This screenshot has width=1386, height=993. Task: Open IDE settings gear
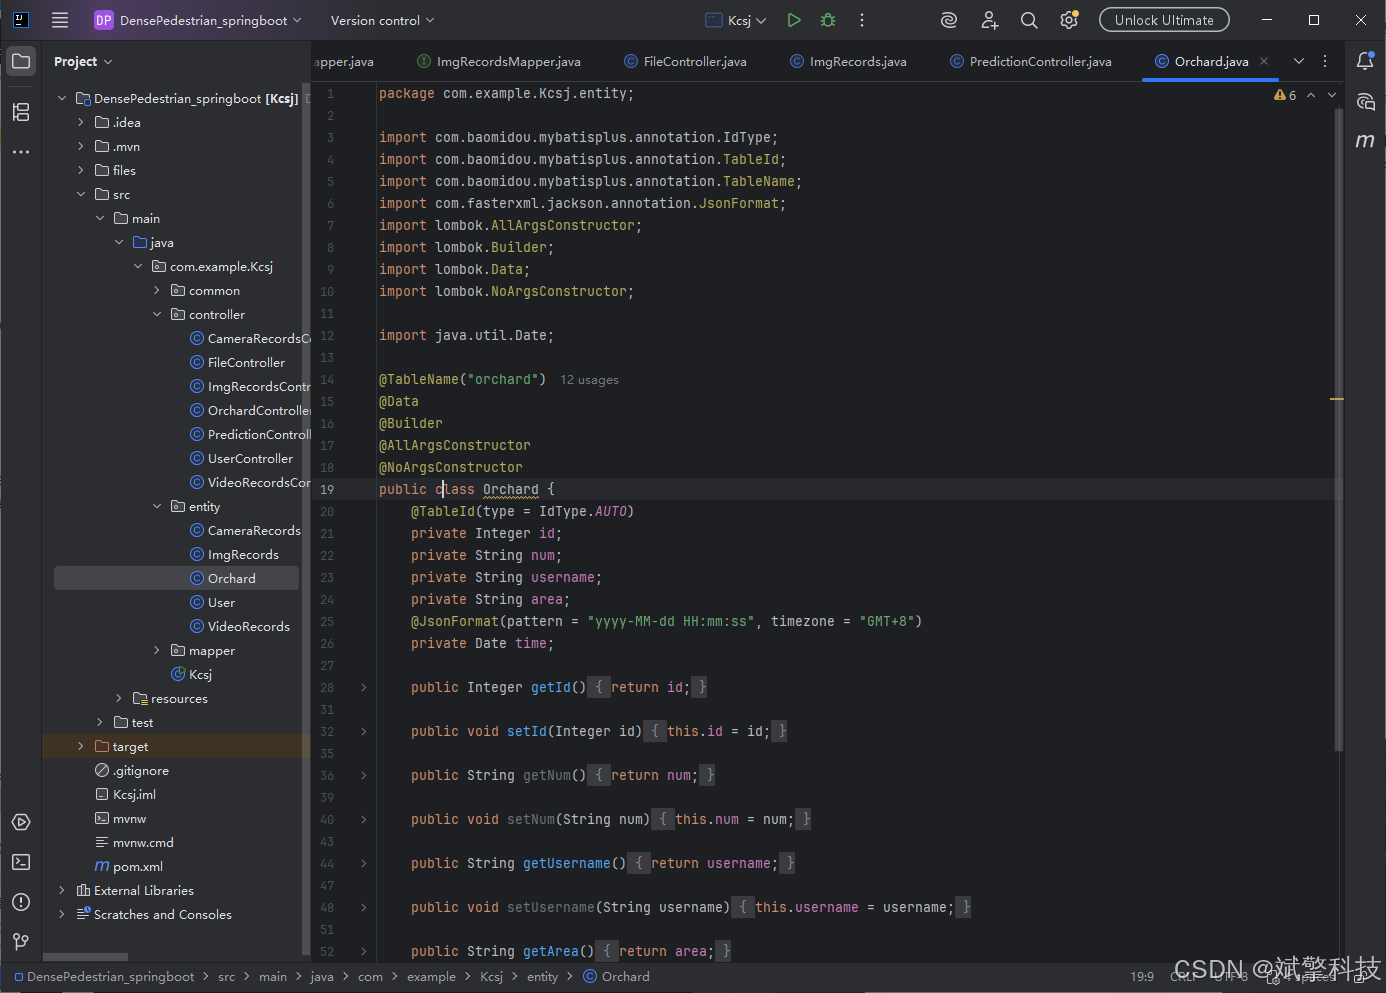click(1069, 20)
